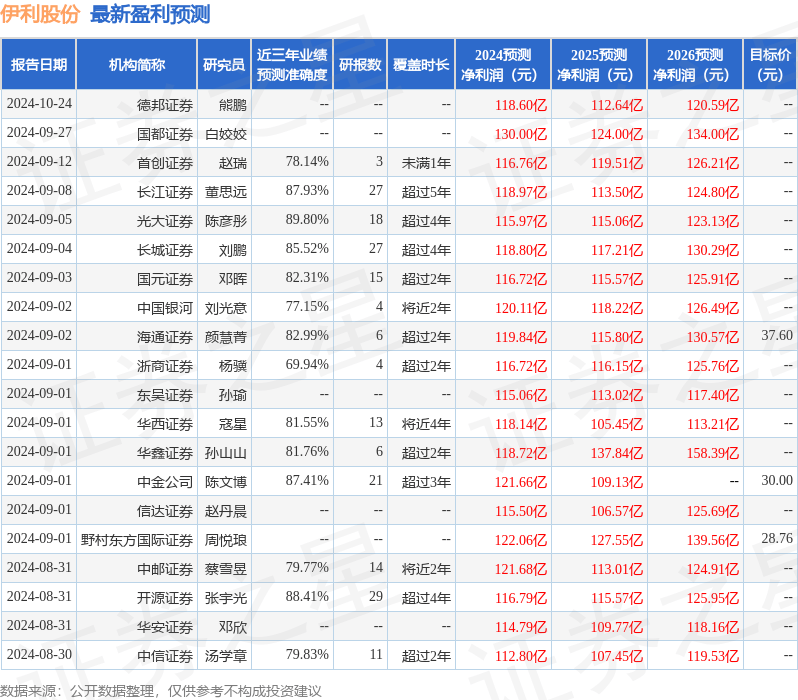Click analyst name 汤学章
This screenshot has height=700, width=798.
[x=226, y=657]
